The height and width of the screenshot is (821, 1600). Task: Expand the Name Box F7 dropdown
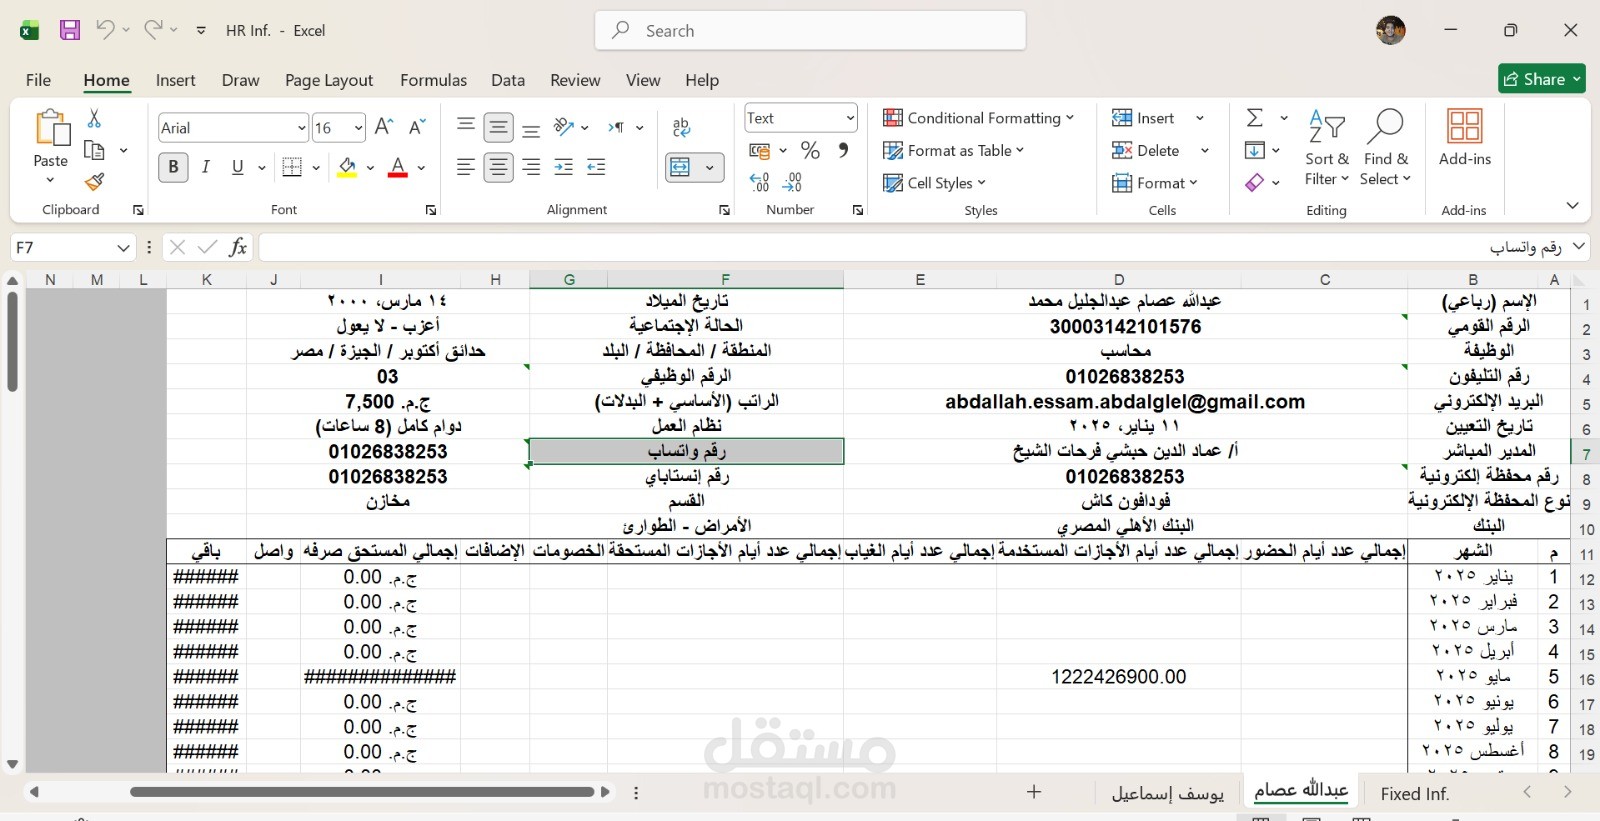click(x=123, y=247)
